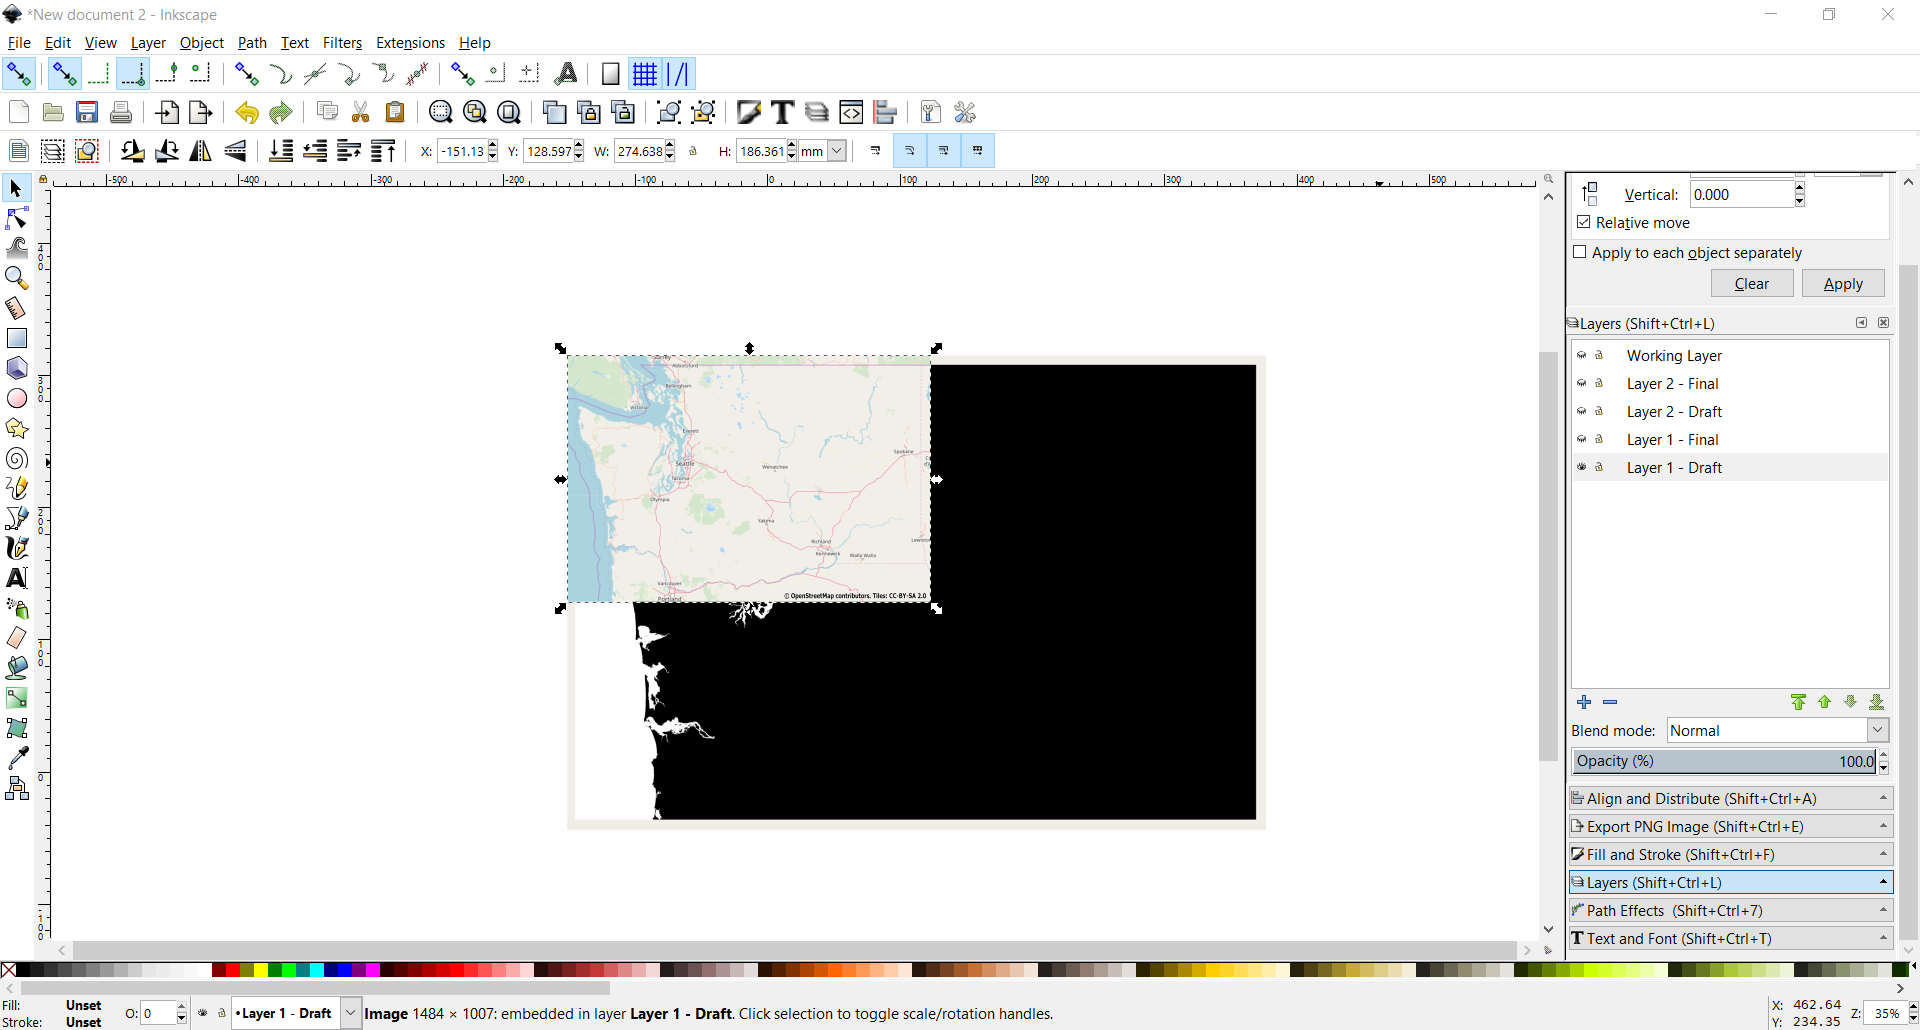Select the Gradient tool
This screenshot has height=1030, width=1920.
(x=16, y=698)
